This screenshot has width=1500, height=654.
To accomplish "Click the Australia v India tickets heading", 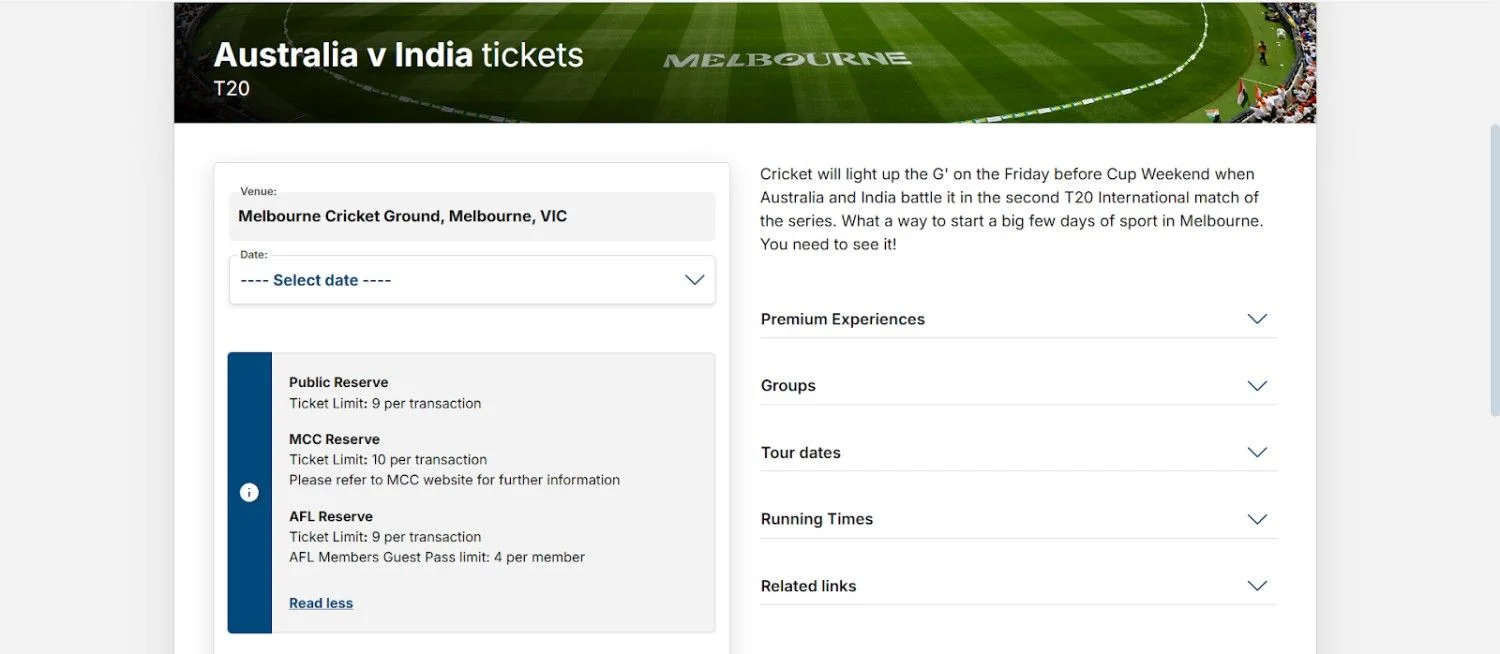I will pos(396,54).
